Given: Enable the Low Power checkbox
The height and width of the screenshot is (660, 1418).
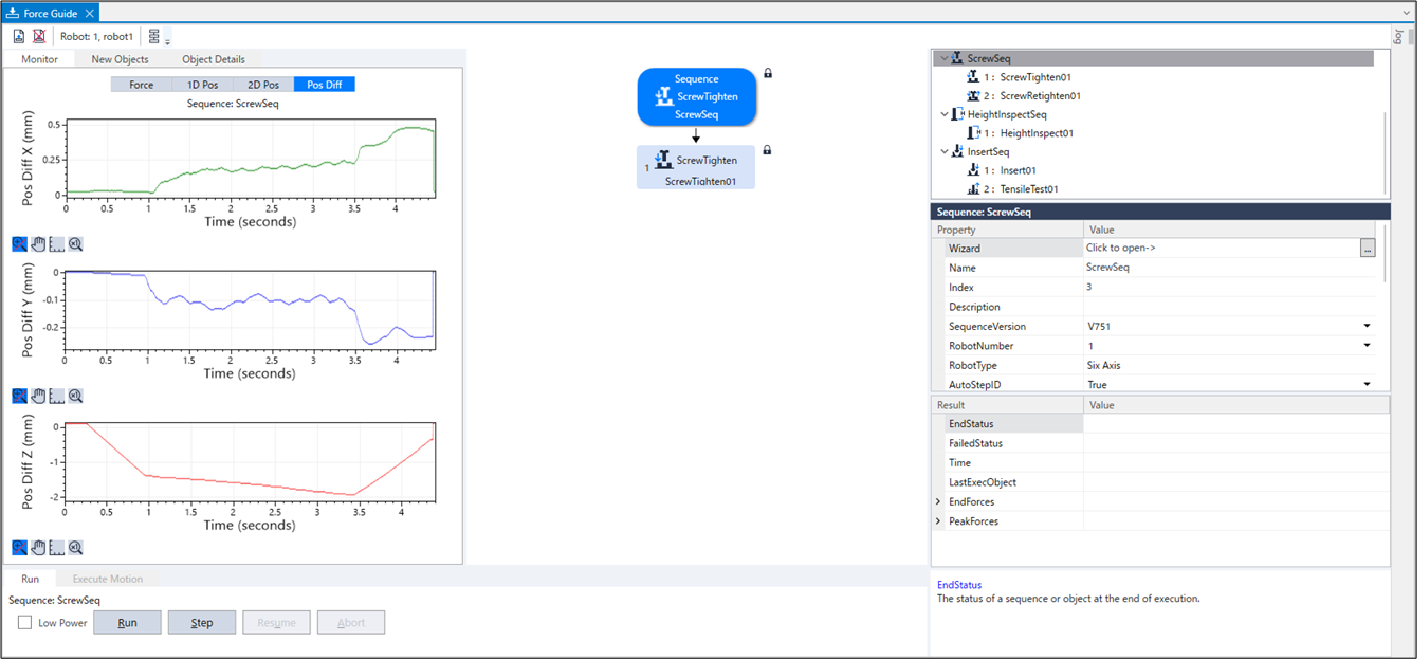Looking at the screenshot, I should click(25, 623).
